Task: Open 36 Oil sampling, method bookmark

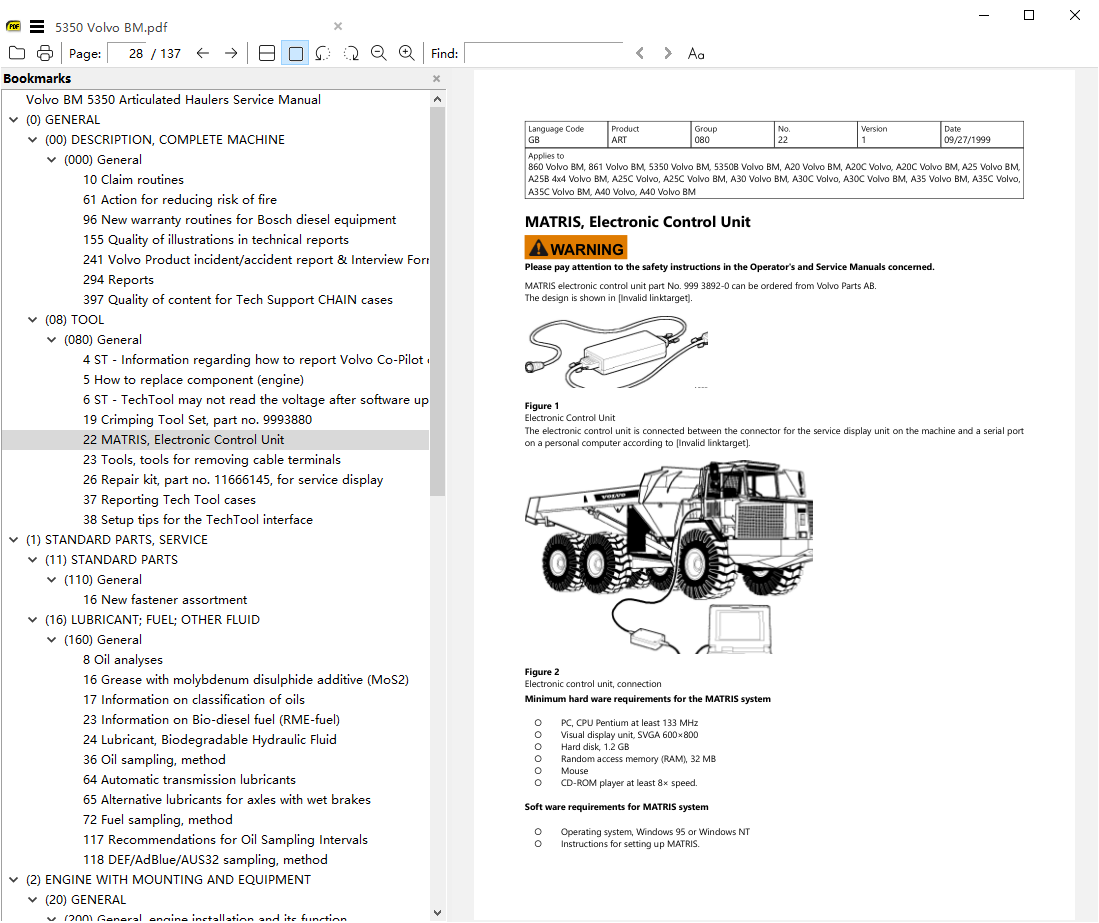Action: (154, 760)
